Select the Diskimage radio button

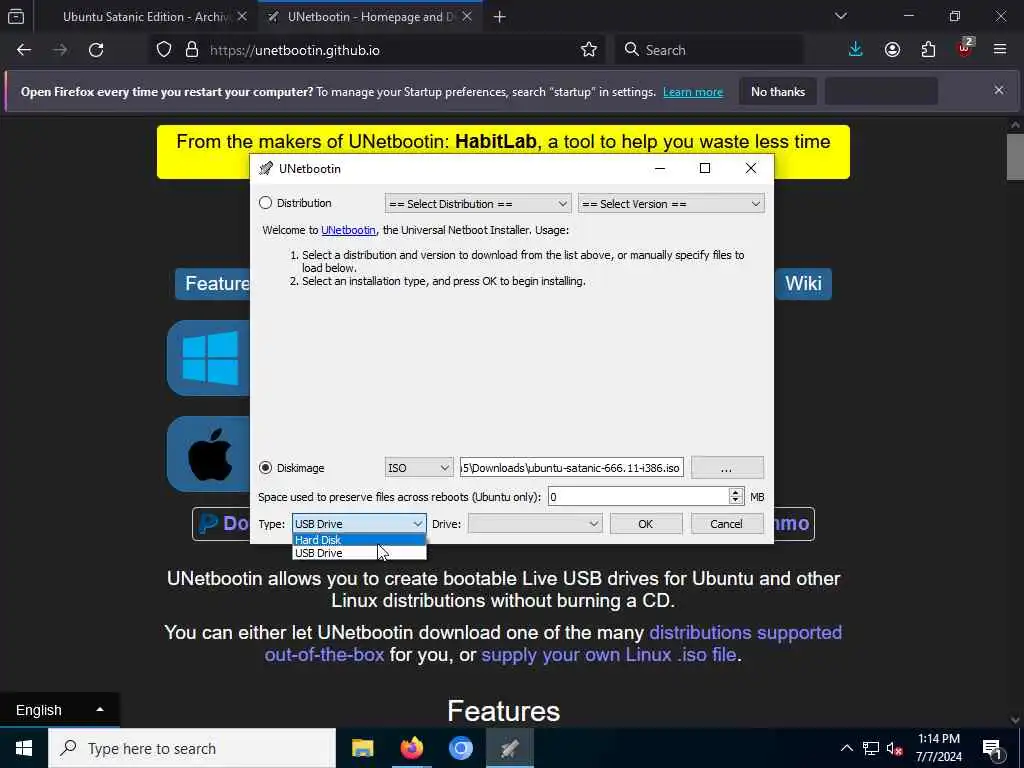coord(265,468)
